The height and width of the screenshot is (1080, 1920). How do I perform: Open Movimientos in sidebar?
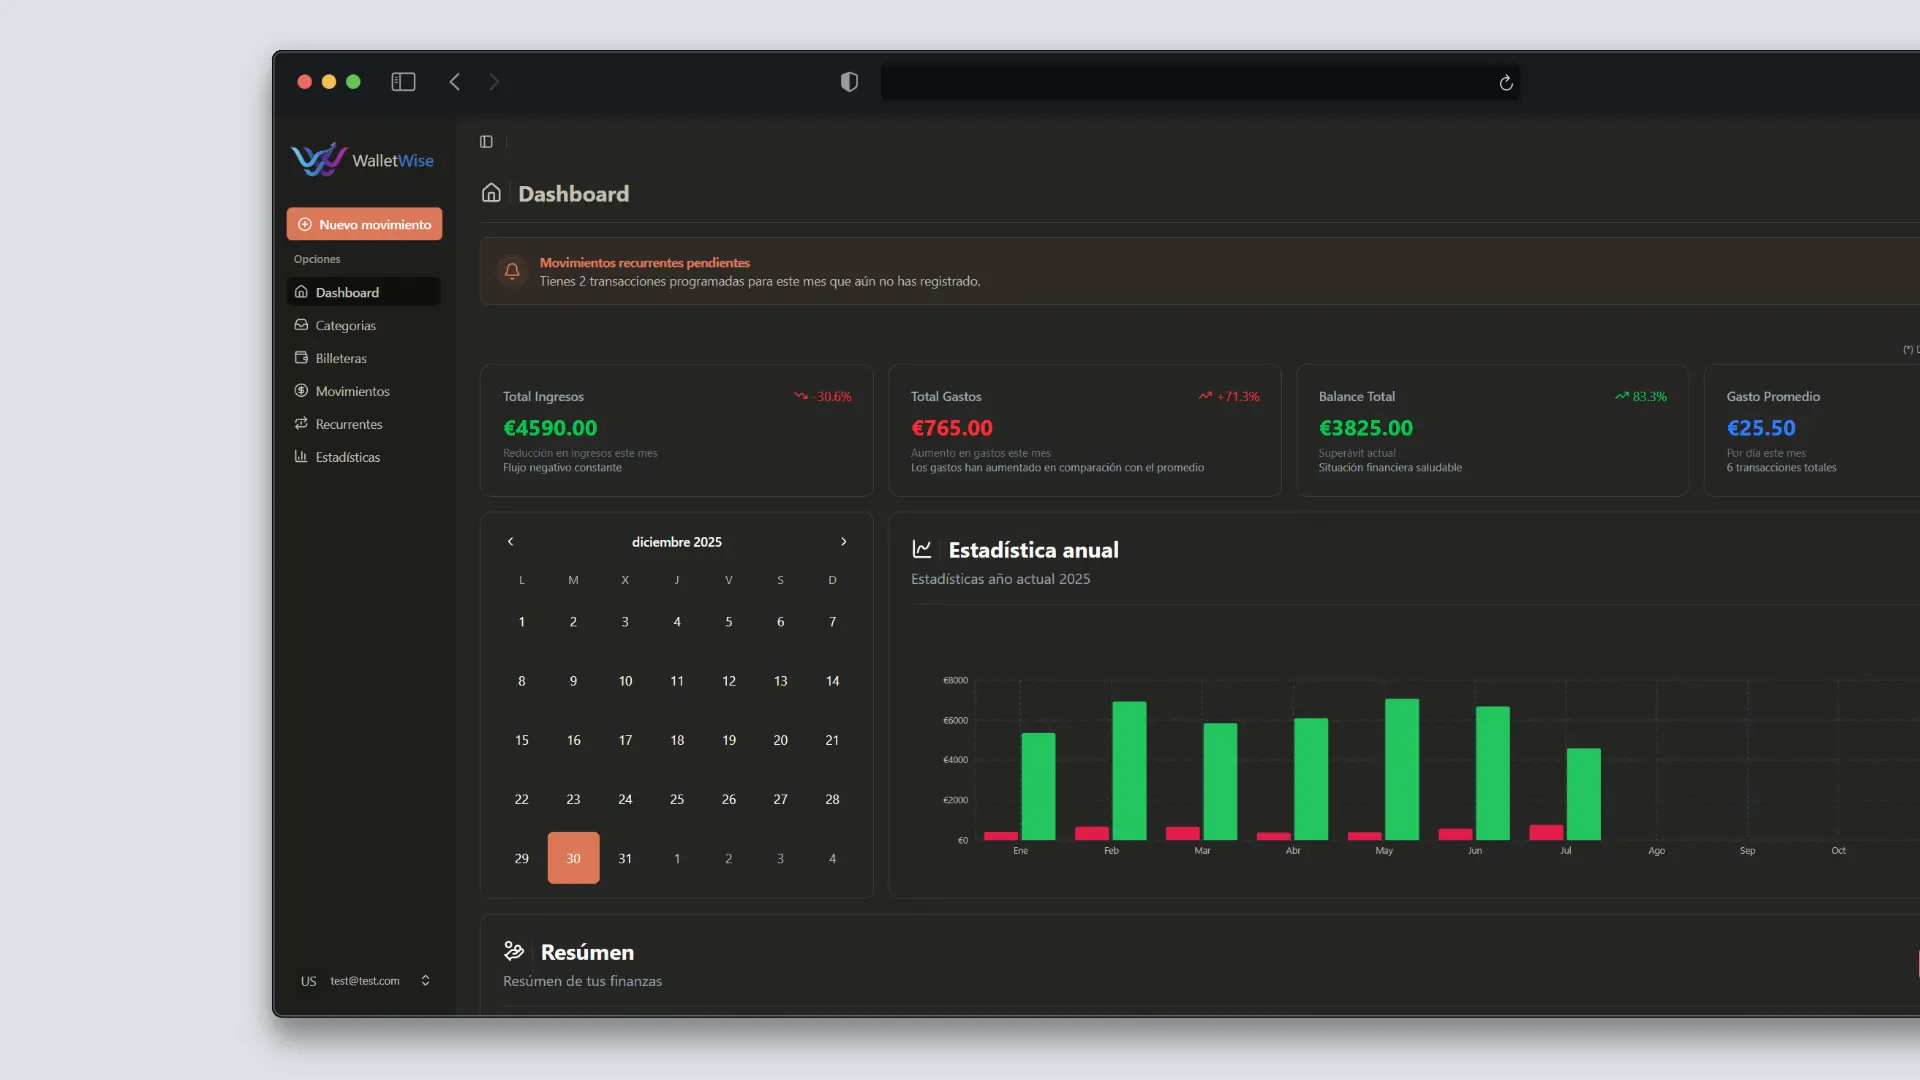click(x=352, y=391)
